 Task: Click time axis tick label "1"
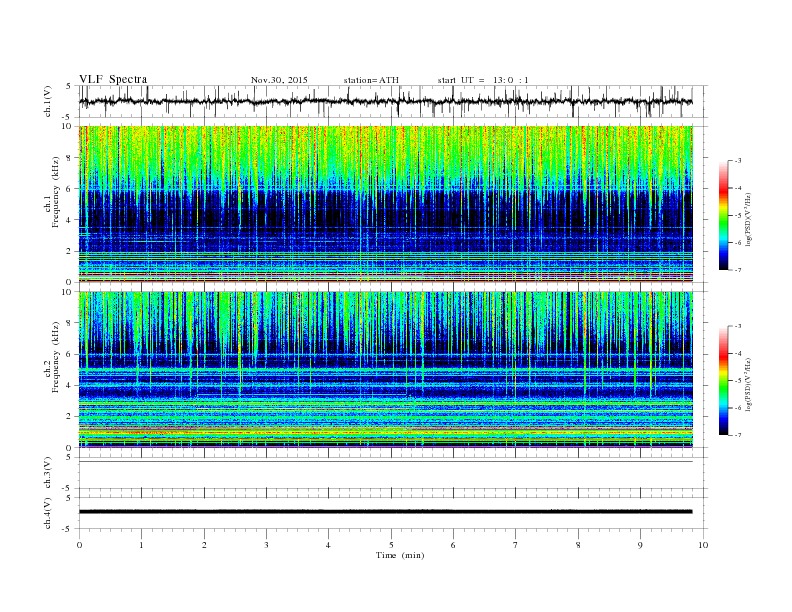141,545
